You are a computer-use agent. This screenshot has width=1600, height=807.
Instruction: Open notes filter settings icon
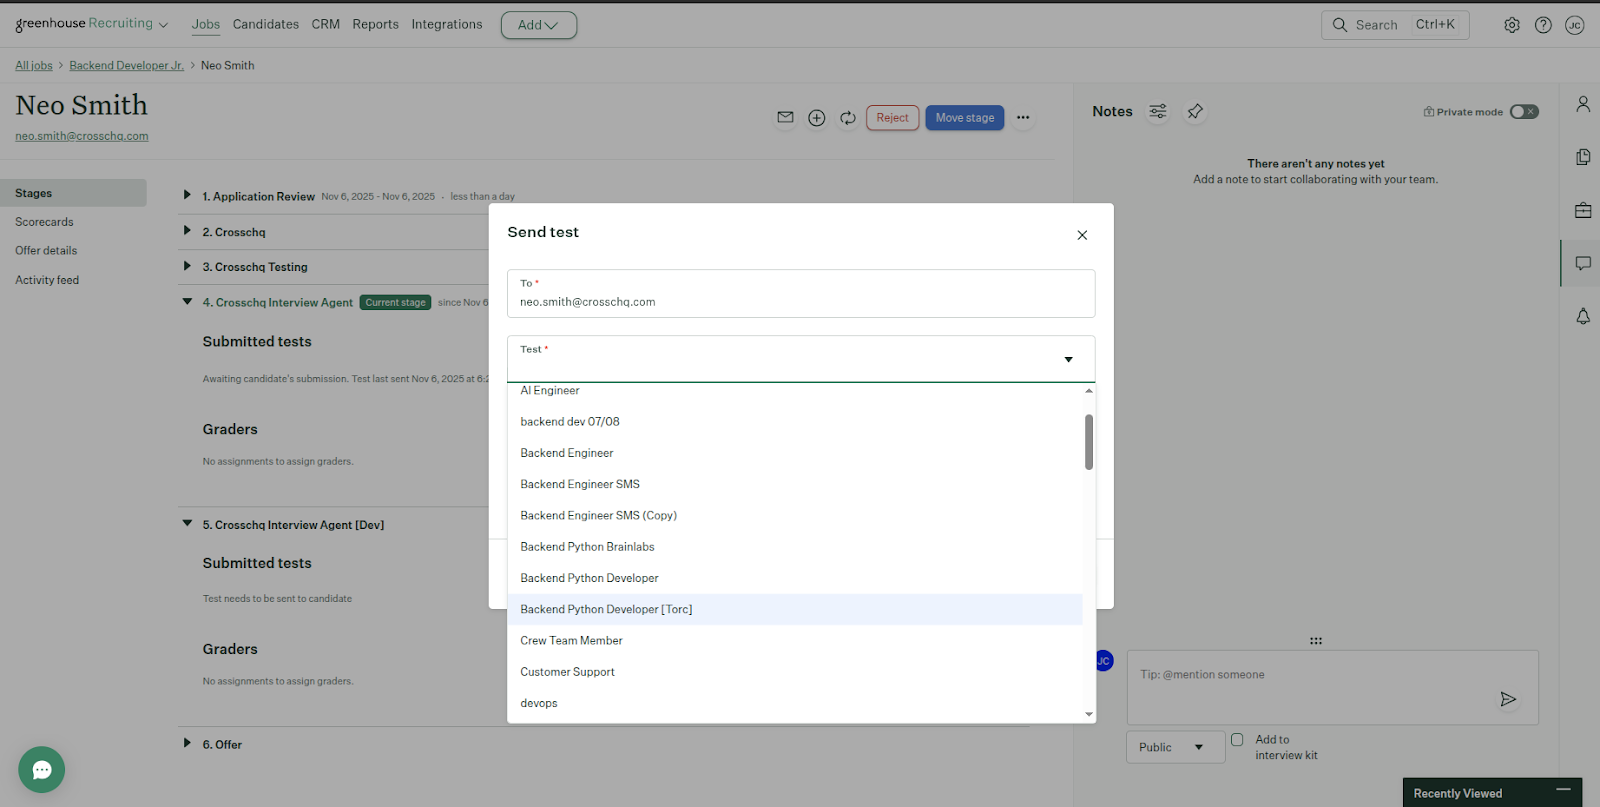click(x=1158, y=111)
